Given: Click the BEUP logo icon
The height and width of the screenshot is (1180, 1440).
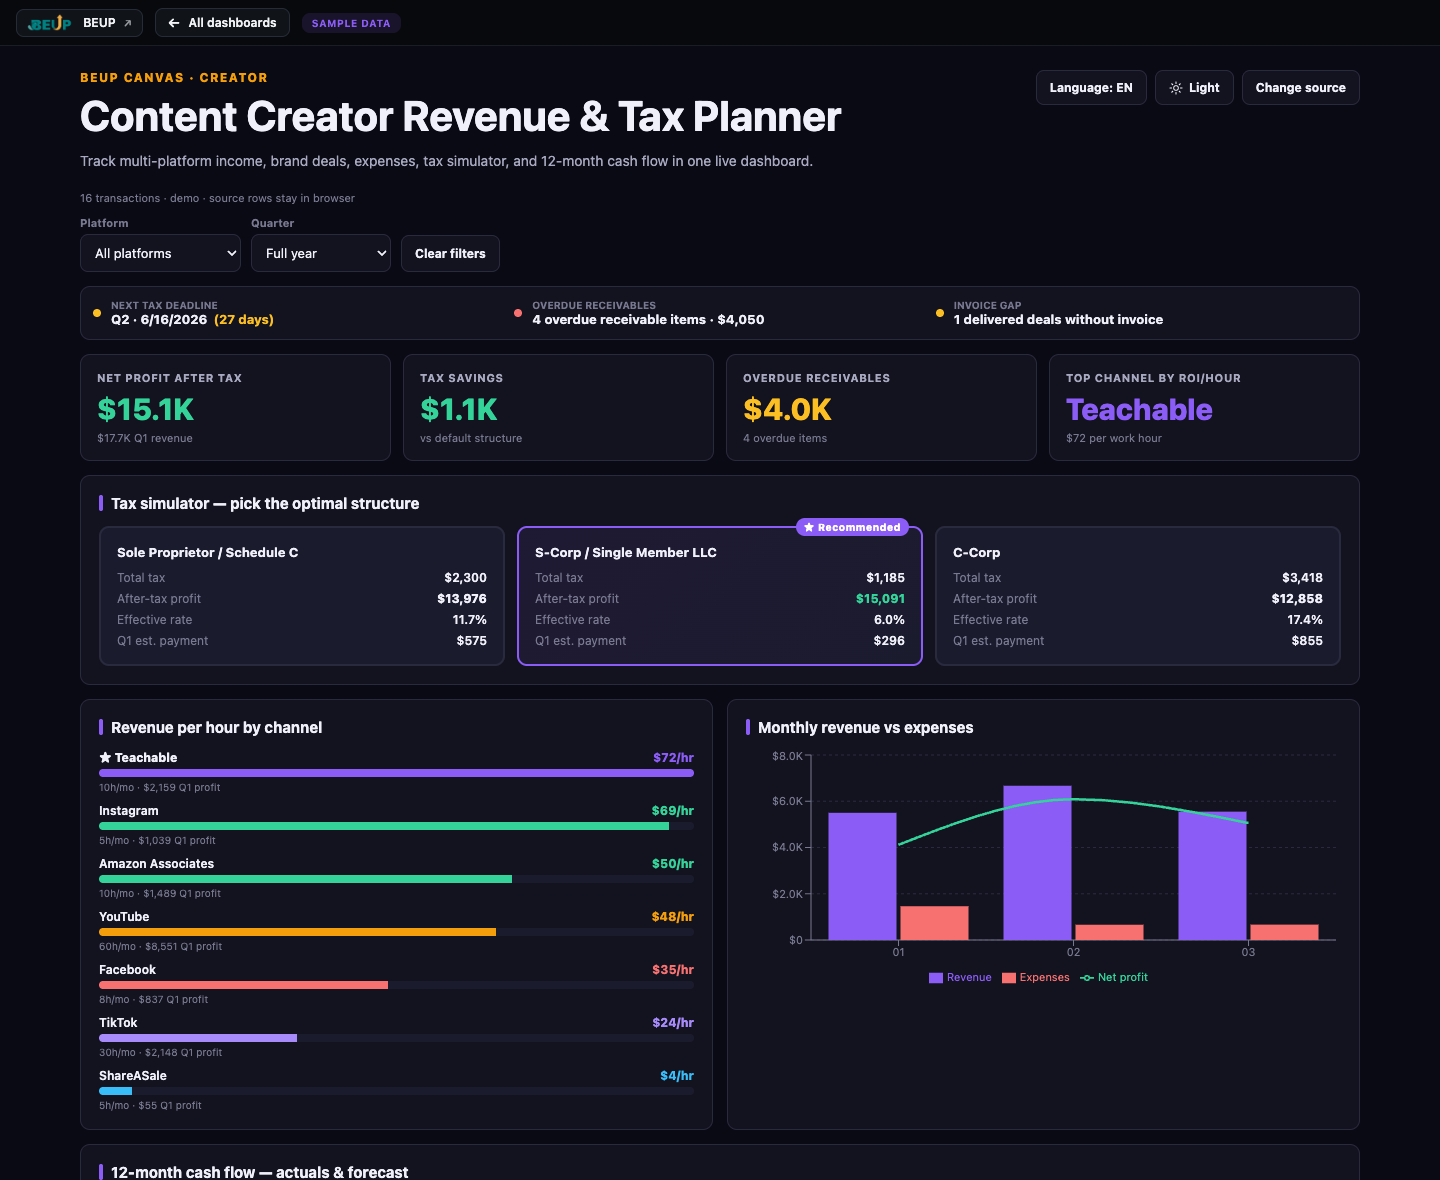Looking at the screenshot, I should pyautogui.click(x=50, y=23).
